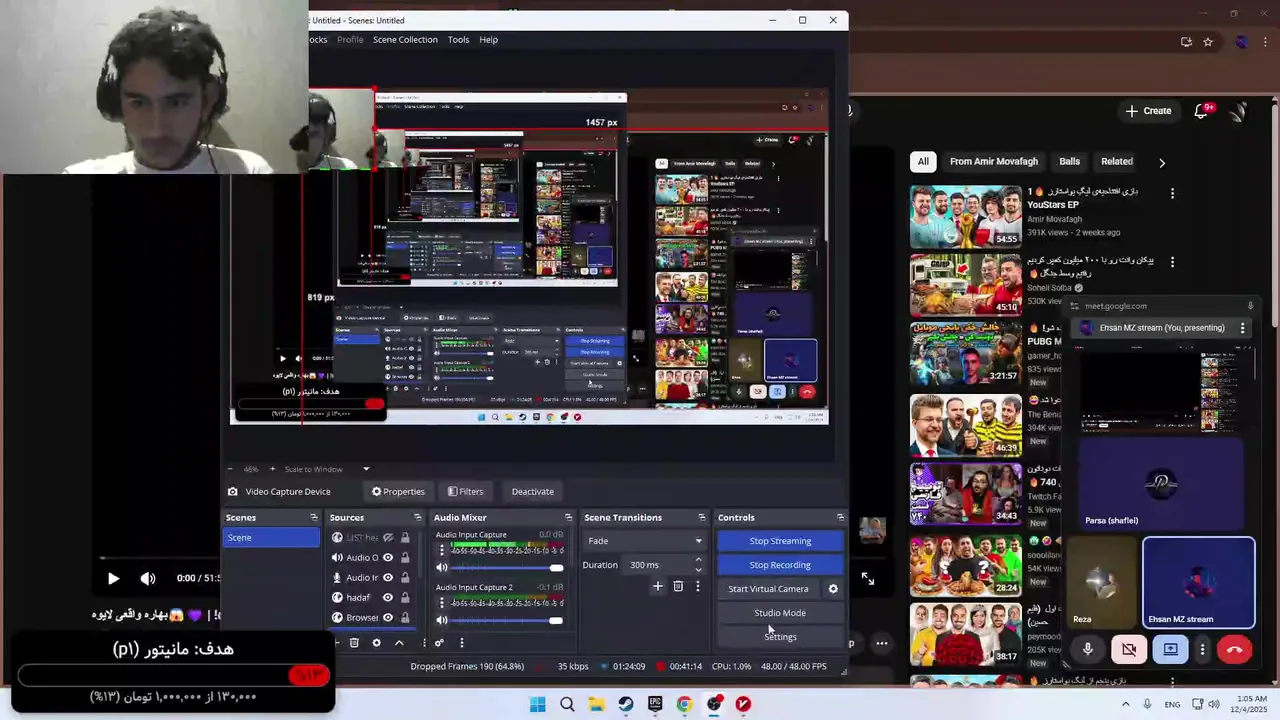
Task: Adjust Audio Input Capture volume slider
Action: [509, 567]
